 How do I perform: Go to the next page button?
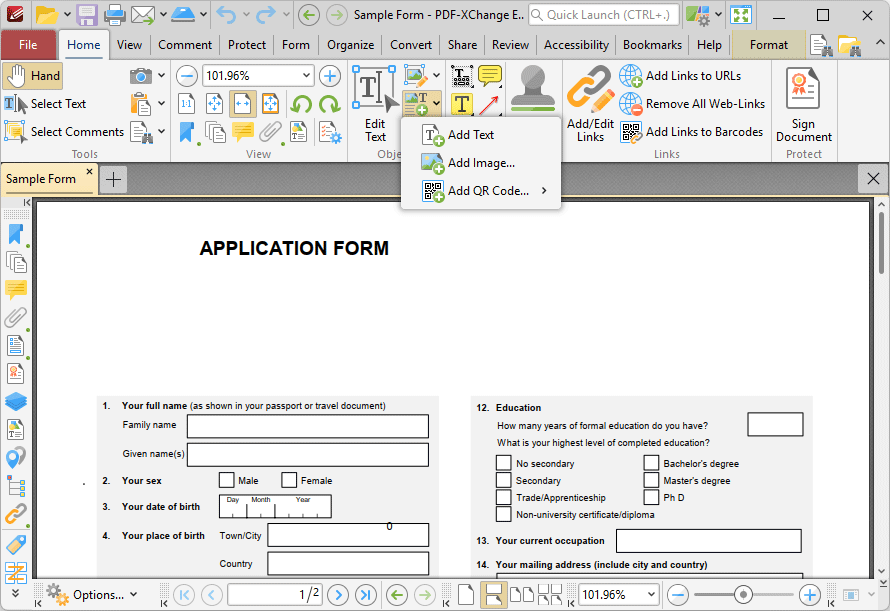(338, 595)
